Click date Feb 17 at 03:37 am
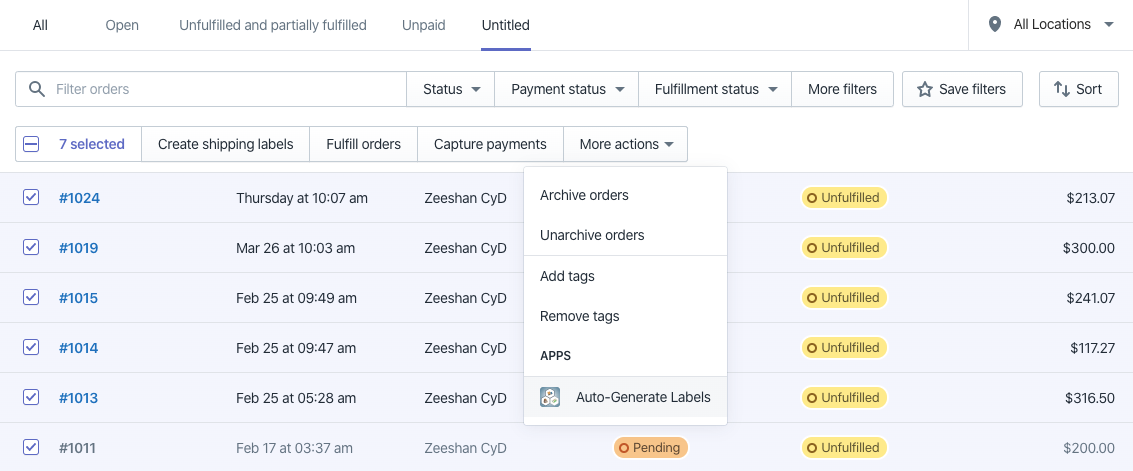This screenshot has width=1133, height=471. pyautogui.click(x=294, y=448)
